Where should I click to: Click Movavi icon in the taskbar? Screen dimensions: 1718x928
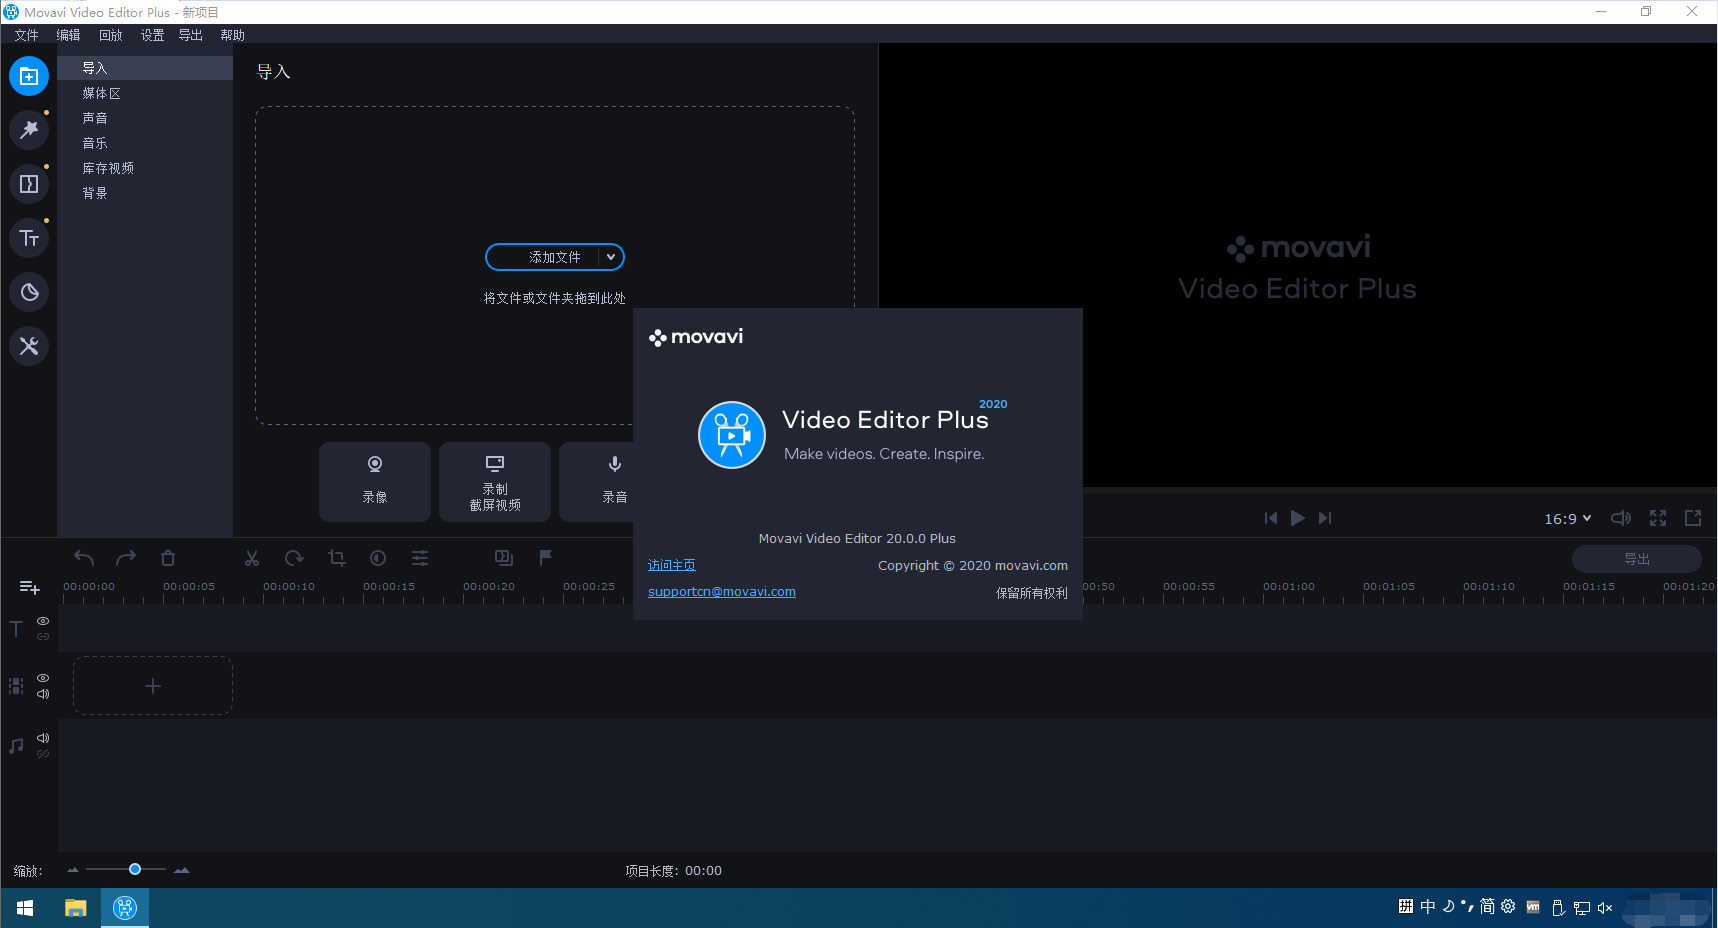pos(125,908)
